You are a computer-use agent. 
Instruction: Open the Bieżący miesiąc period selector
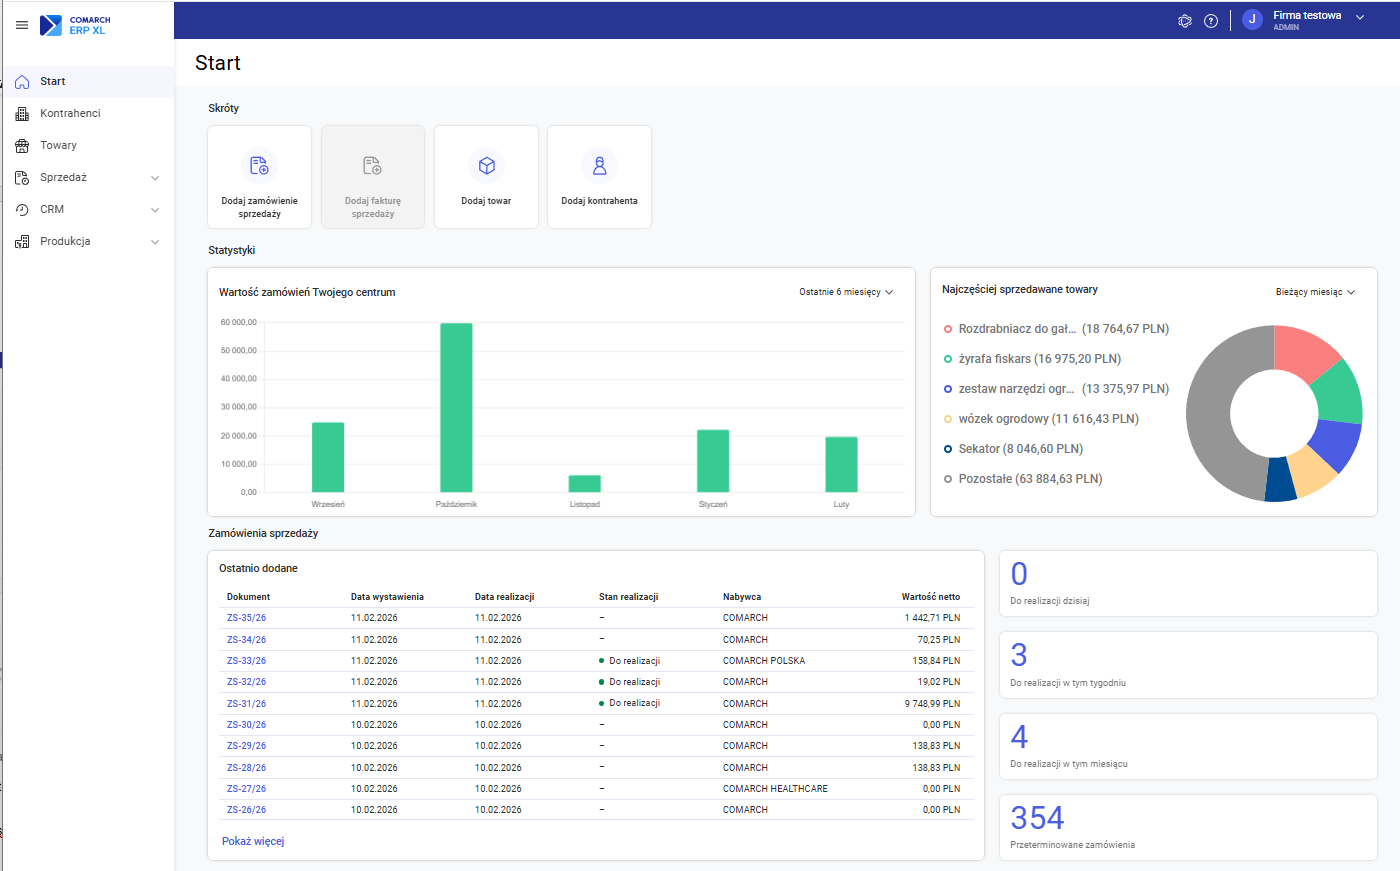tap(1315, 292)
